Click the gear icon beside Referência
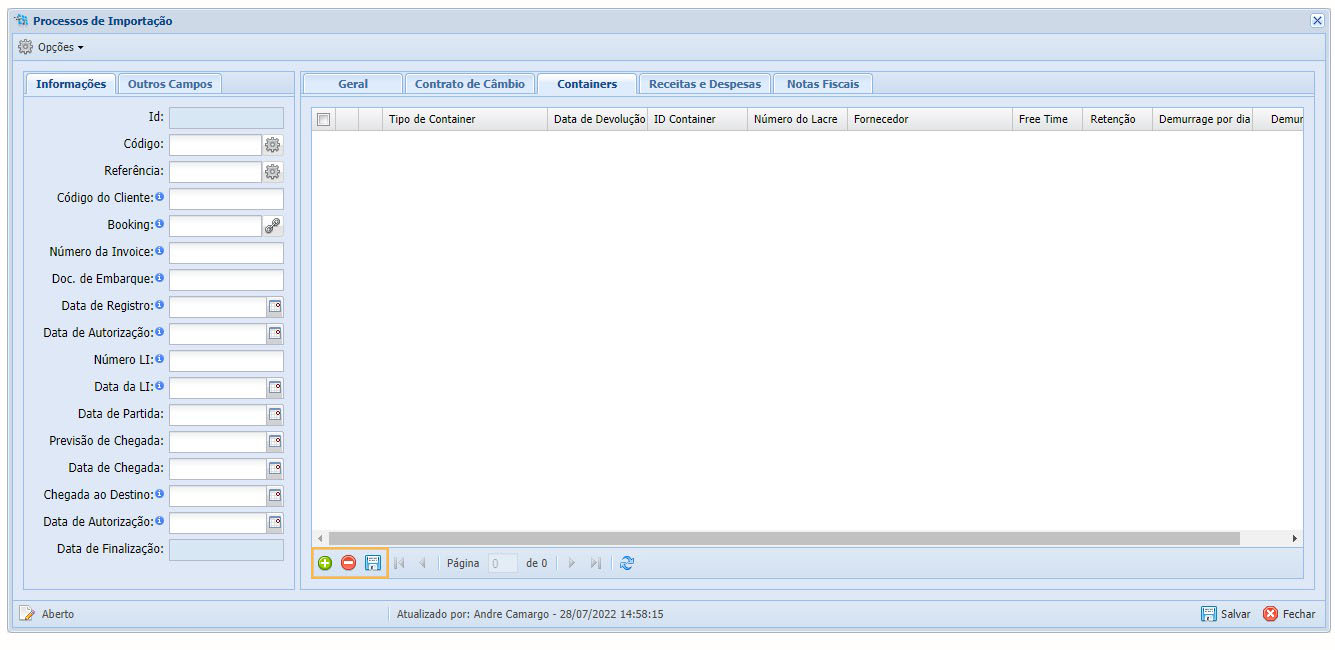The width and height of the screenshot is (1335, 650). click(x=273, y=172)
